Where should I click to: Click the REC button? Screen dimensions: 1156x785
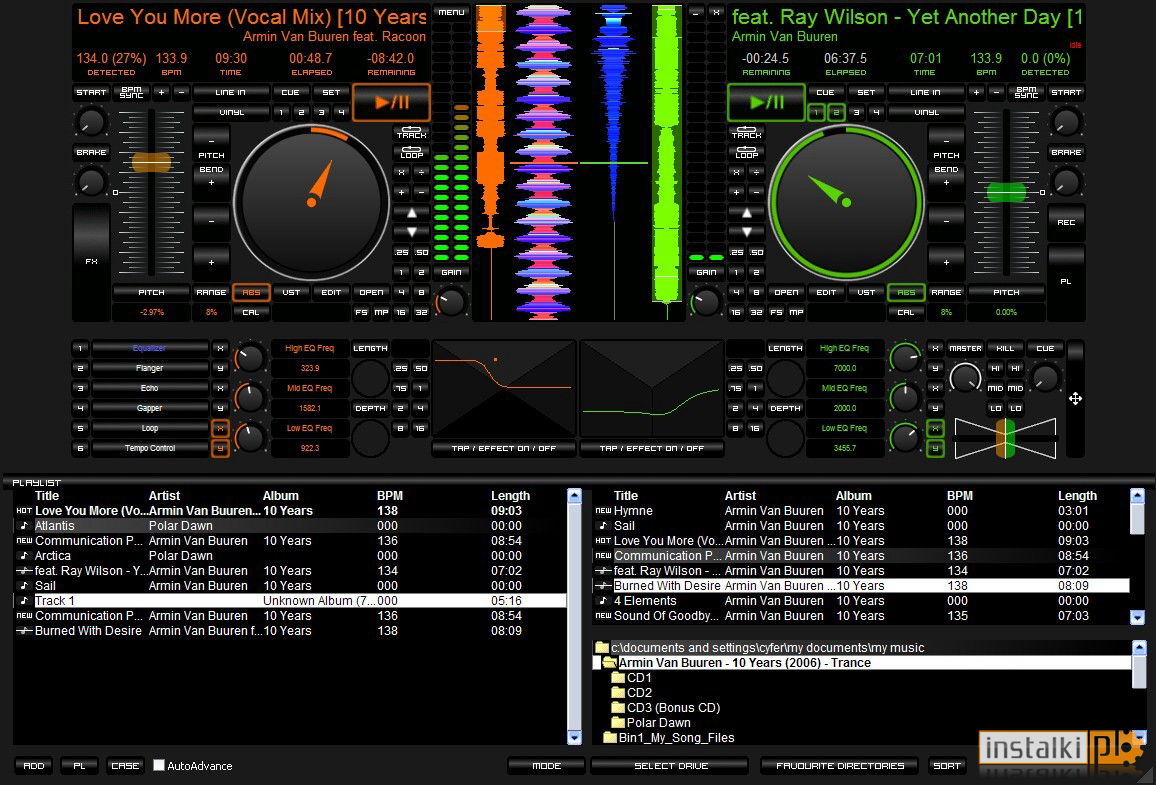(x=1066, y=223)
